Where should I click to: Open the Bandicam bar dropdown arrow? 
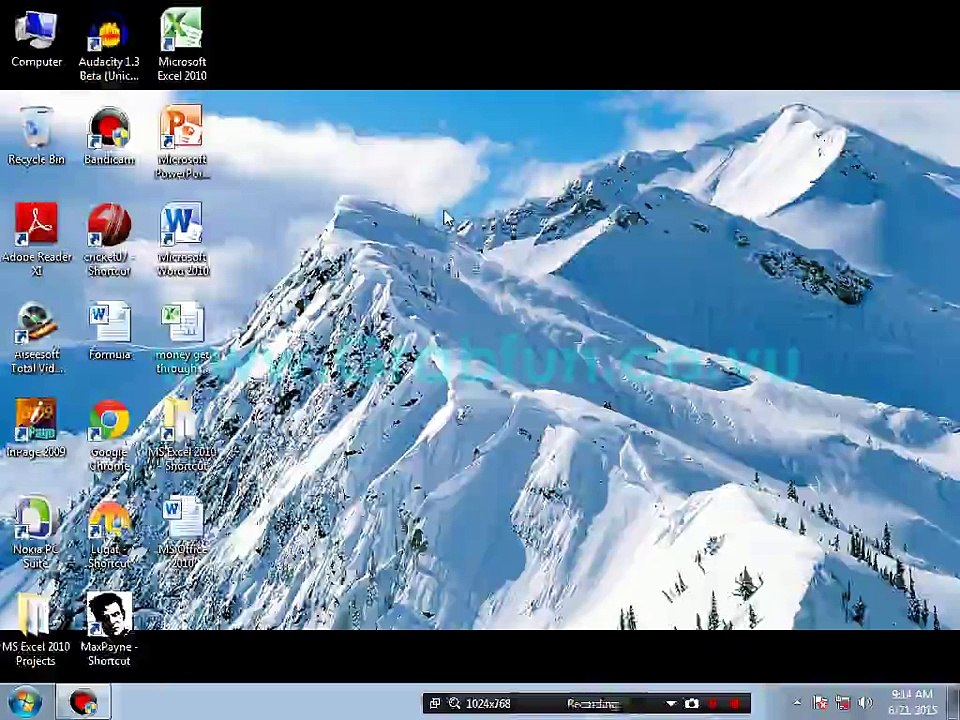tap(671, 704)
